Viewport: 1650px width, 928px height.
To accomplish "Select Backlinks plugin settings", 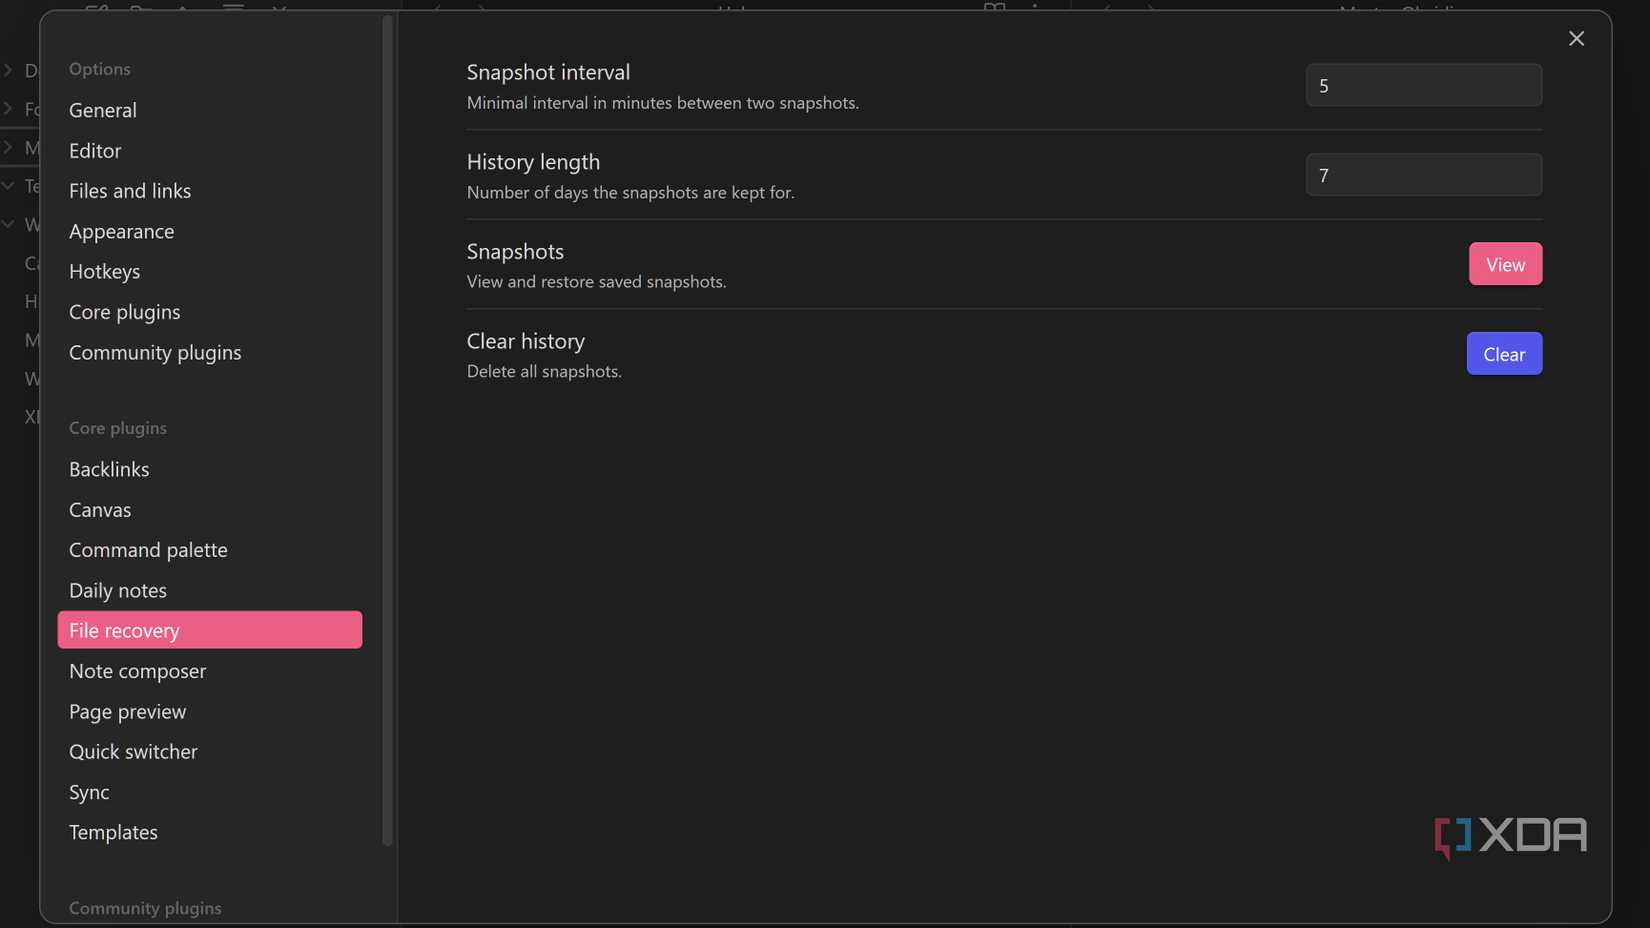I will click(109, 469).
